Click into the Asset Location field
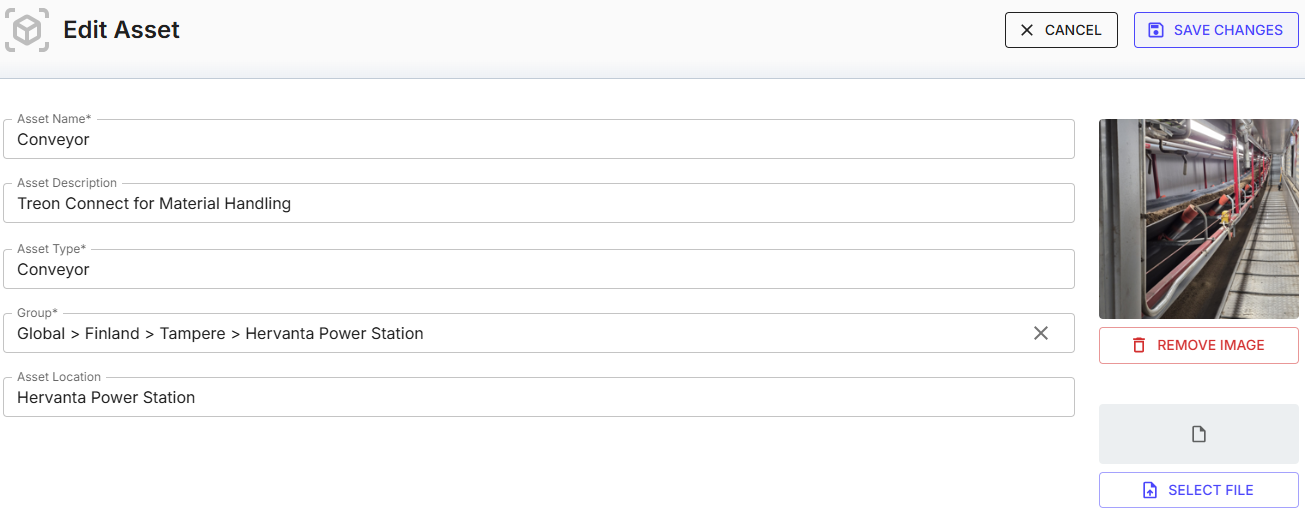Image resolution: width=1305 pixels, height=517 pixels. pyautogui.click(x=538, y=398)
